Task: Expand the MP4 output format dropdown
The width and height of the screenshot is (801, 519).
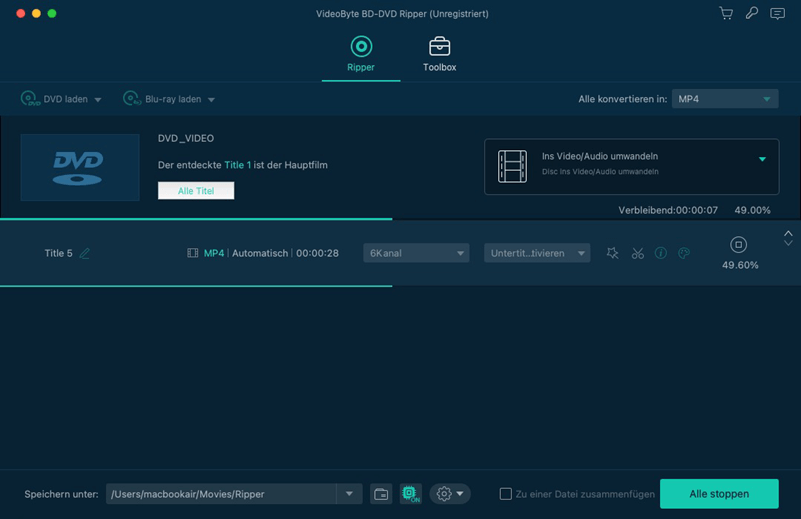Action: (x=725, y=99)
